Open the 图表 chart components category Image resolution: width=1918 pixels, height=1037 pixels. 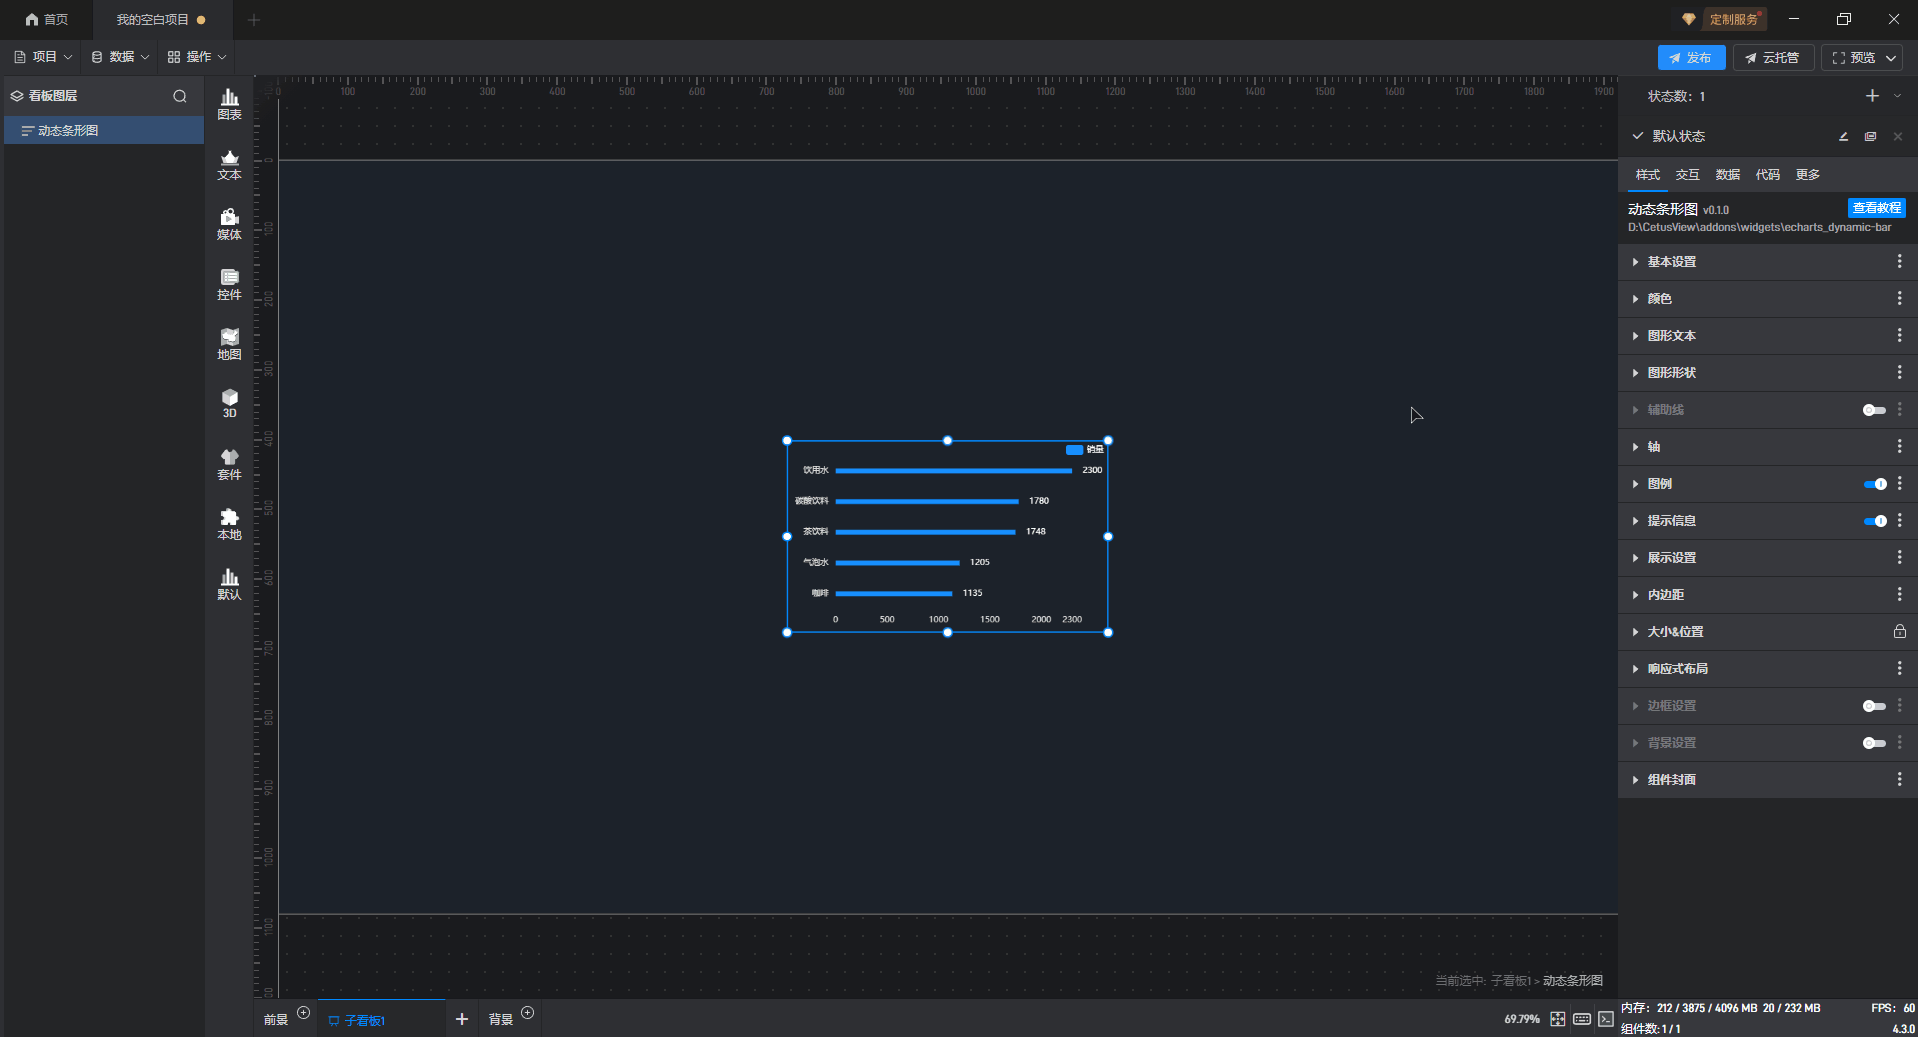(x=229, y=104)
